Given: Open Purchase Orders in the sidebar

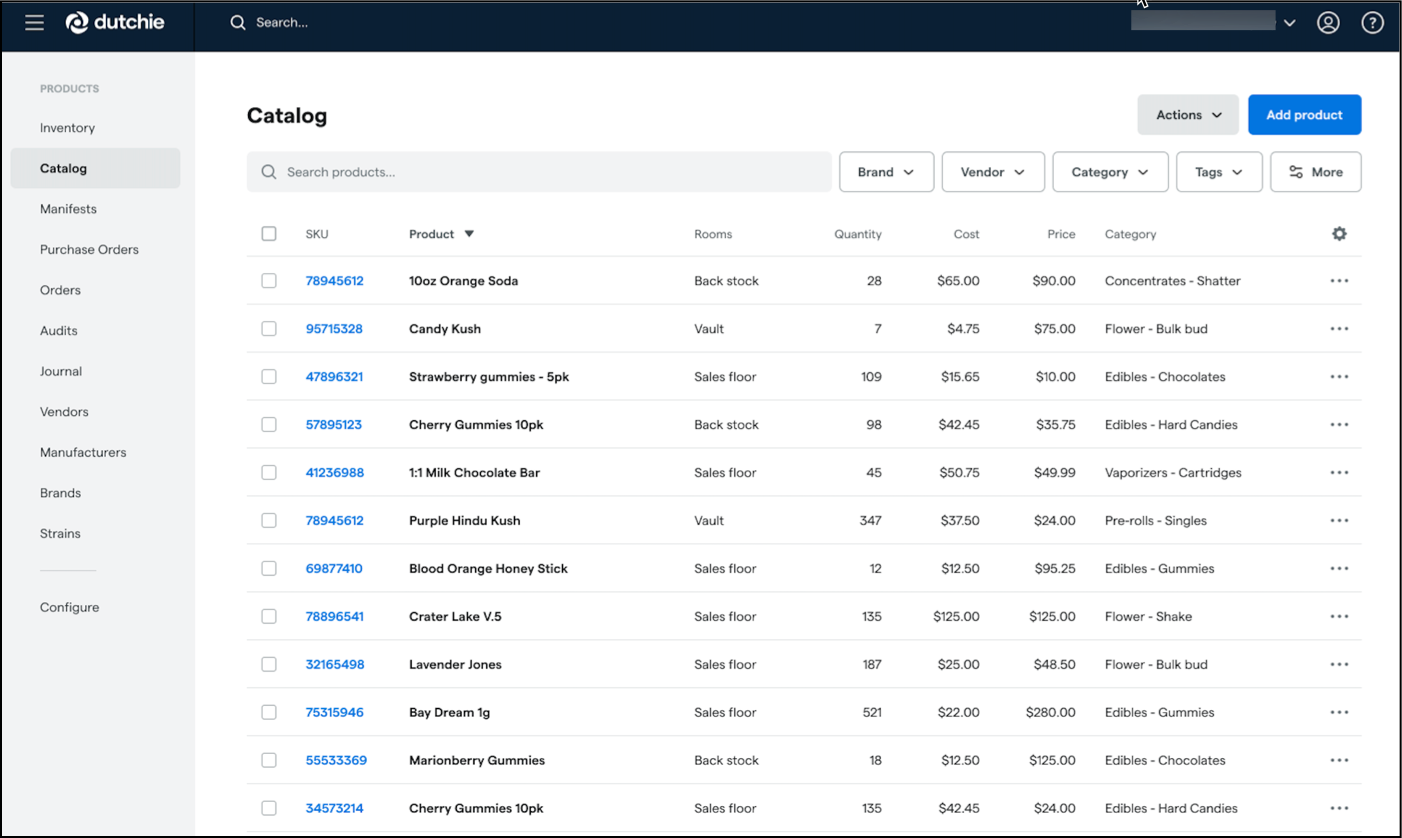Looking at the screenshot, I should pos(89,249).
